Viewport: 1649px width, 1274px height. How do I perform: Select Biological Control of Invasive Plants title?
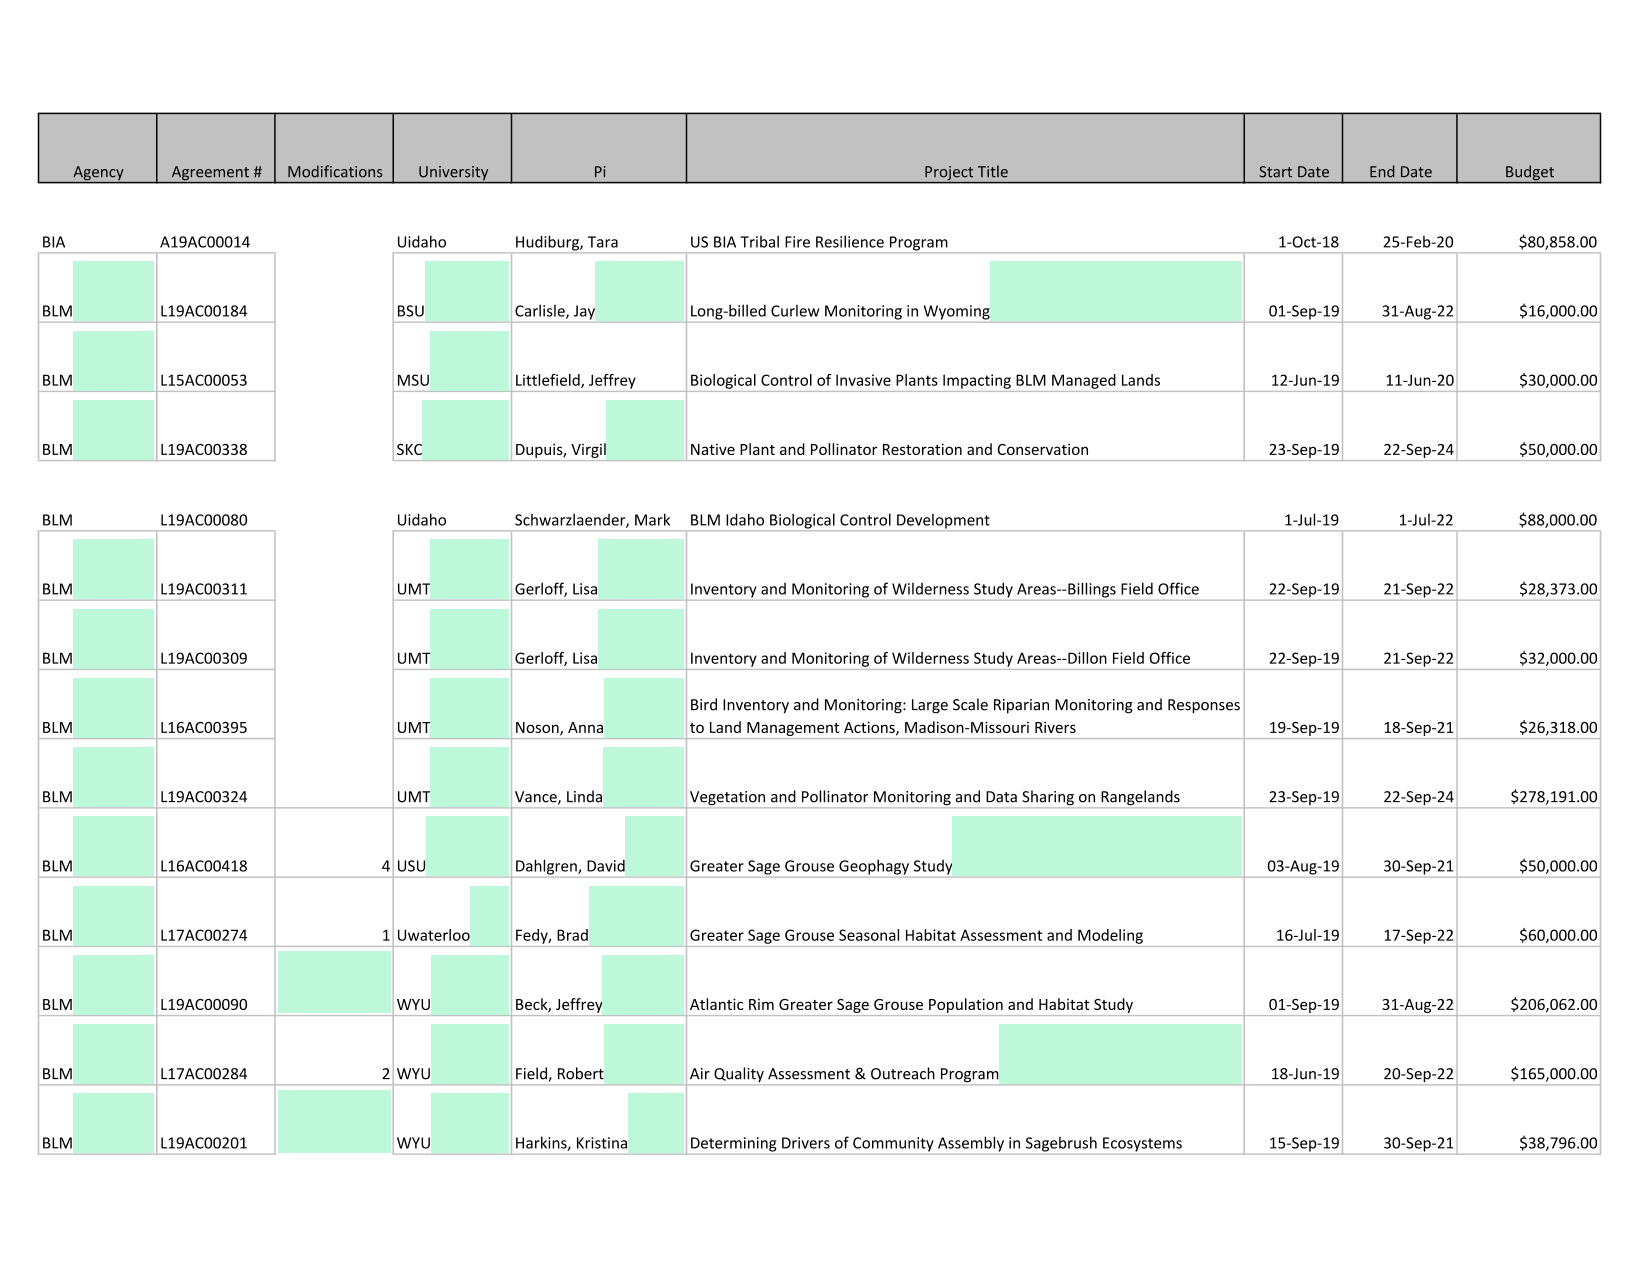(925, 380)
